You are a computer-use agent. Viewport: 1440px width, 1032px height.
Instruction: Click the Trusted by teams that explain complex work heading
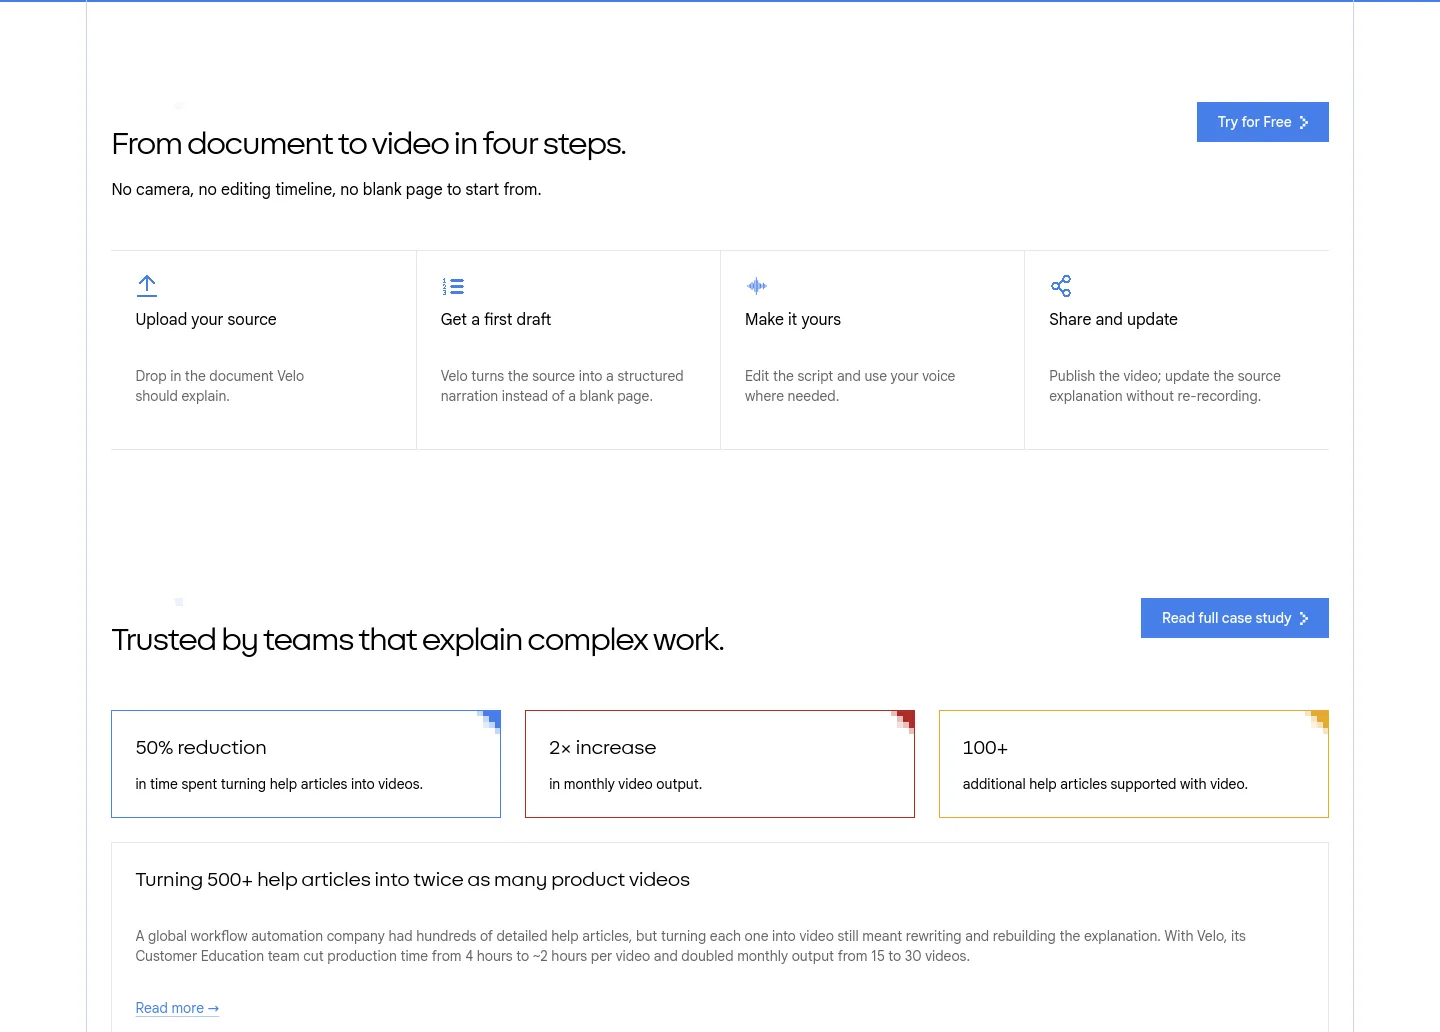(418, 640)
